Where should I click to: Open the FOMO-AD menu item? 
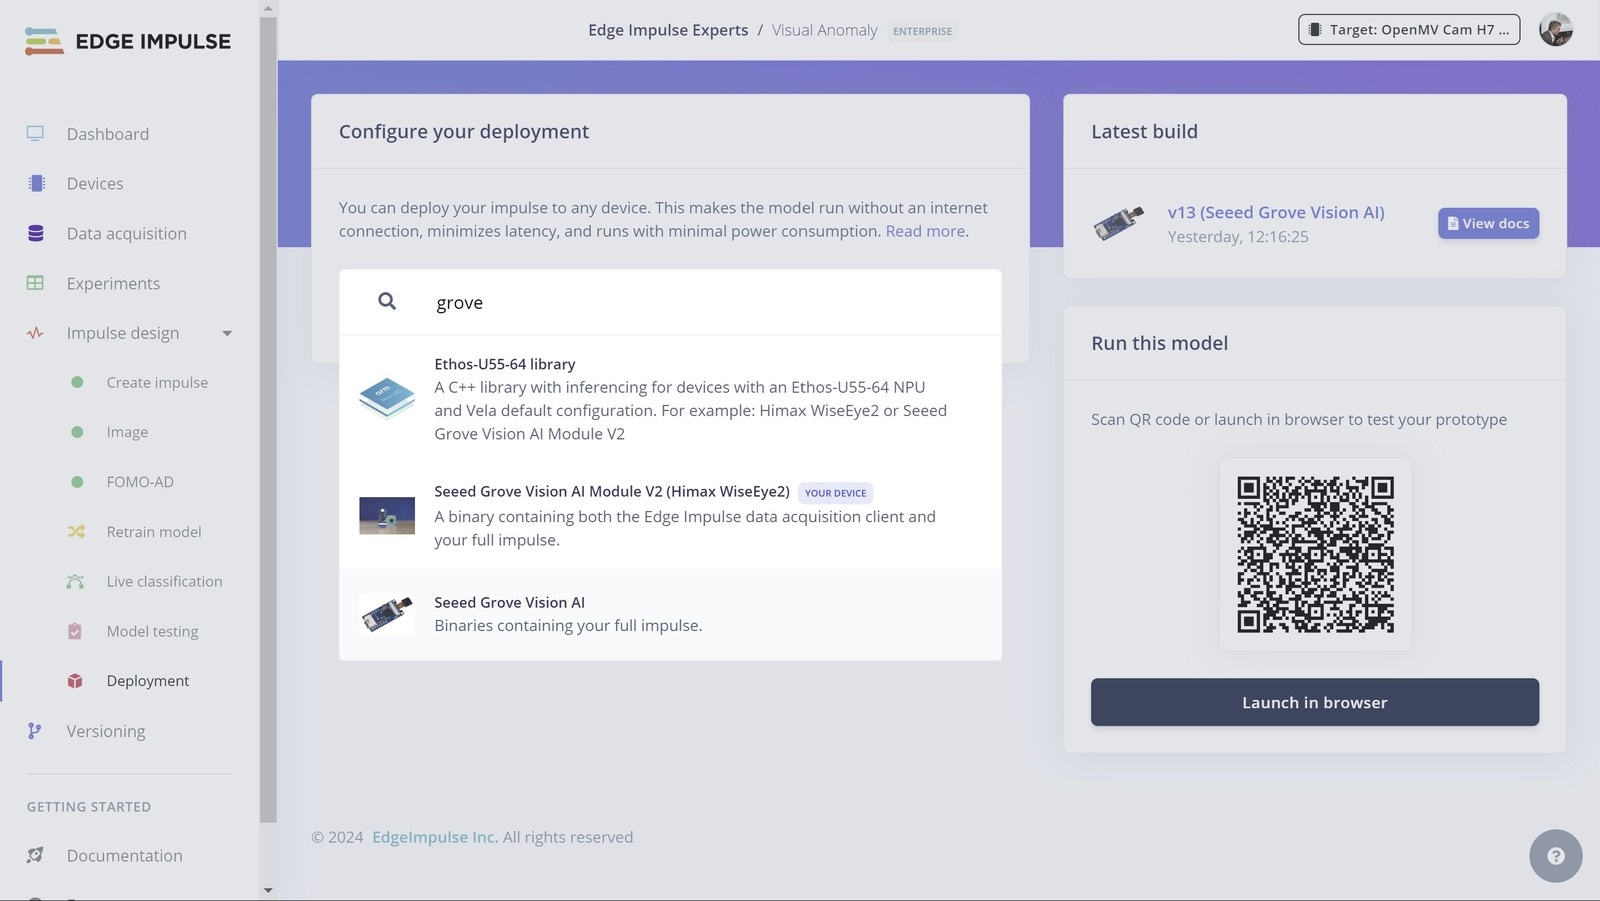(x=140, y=482)
